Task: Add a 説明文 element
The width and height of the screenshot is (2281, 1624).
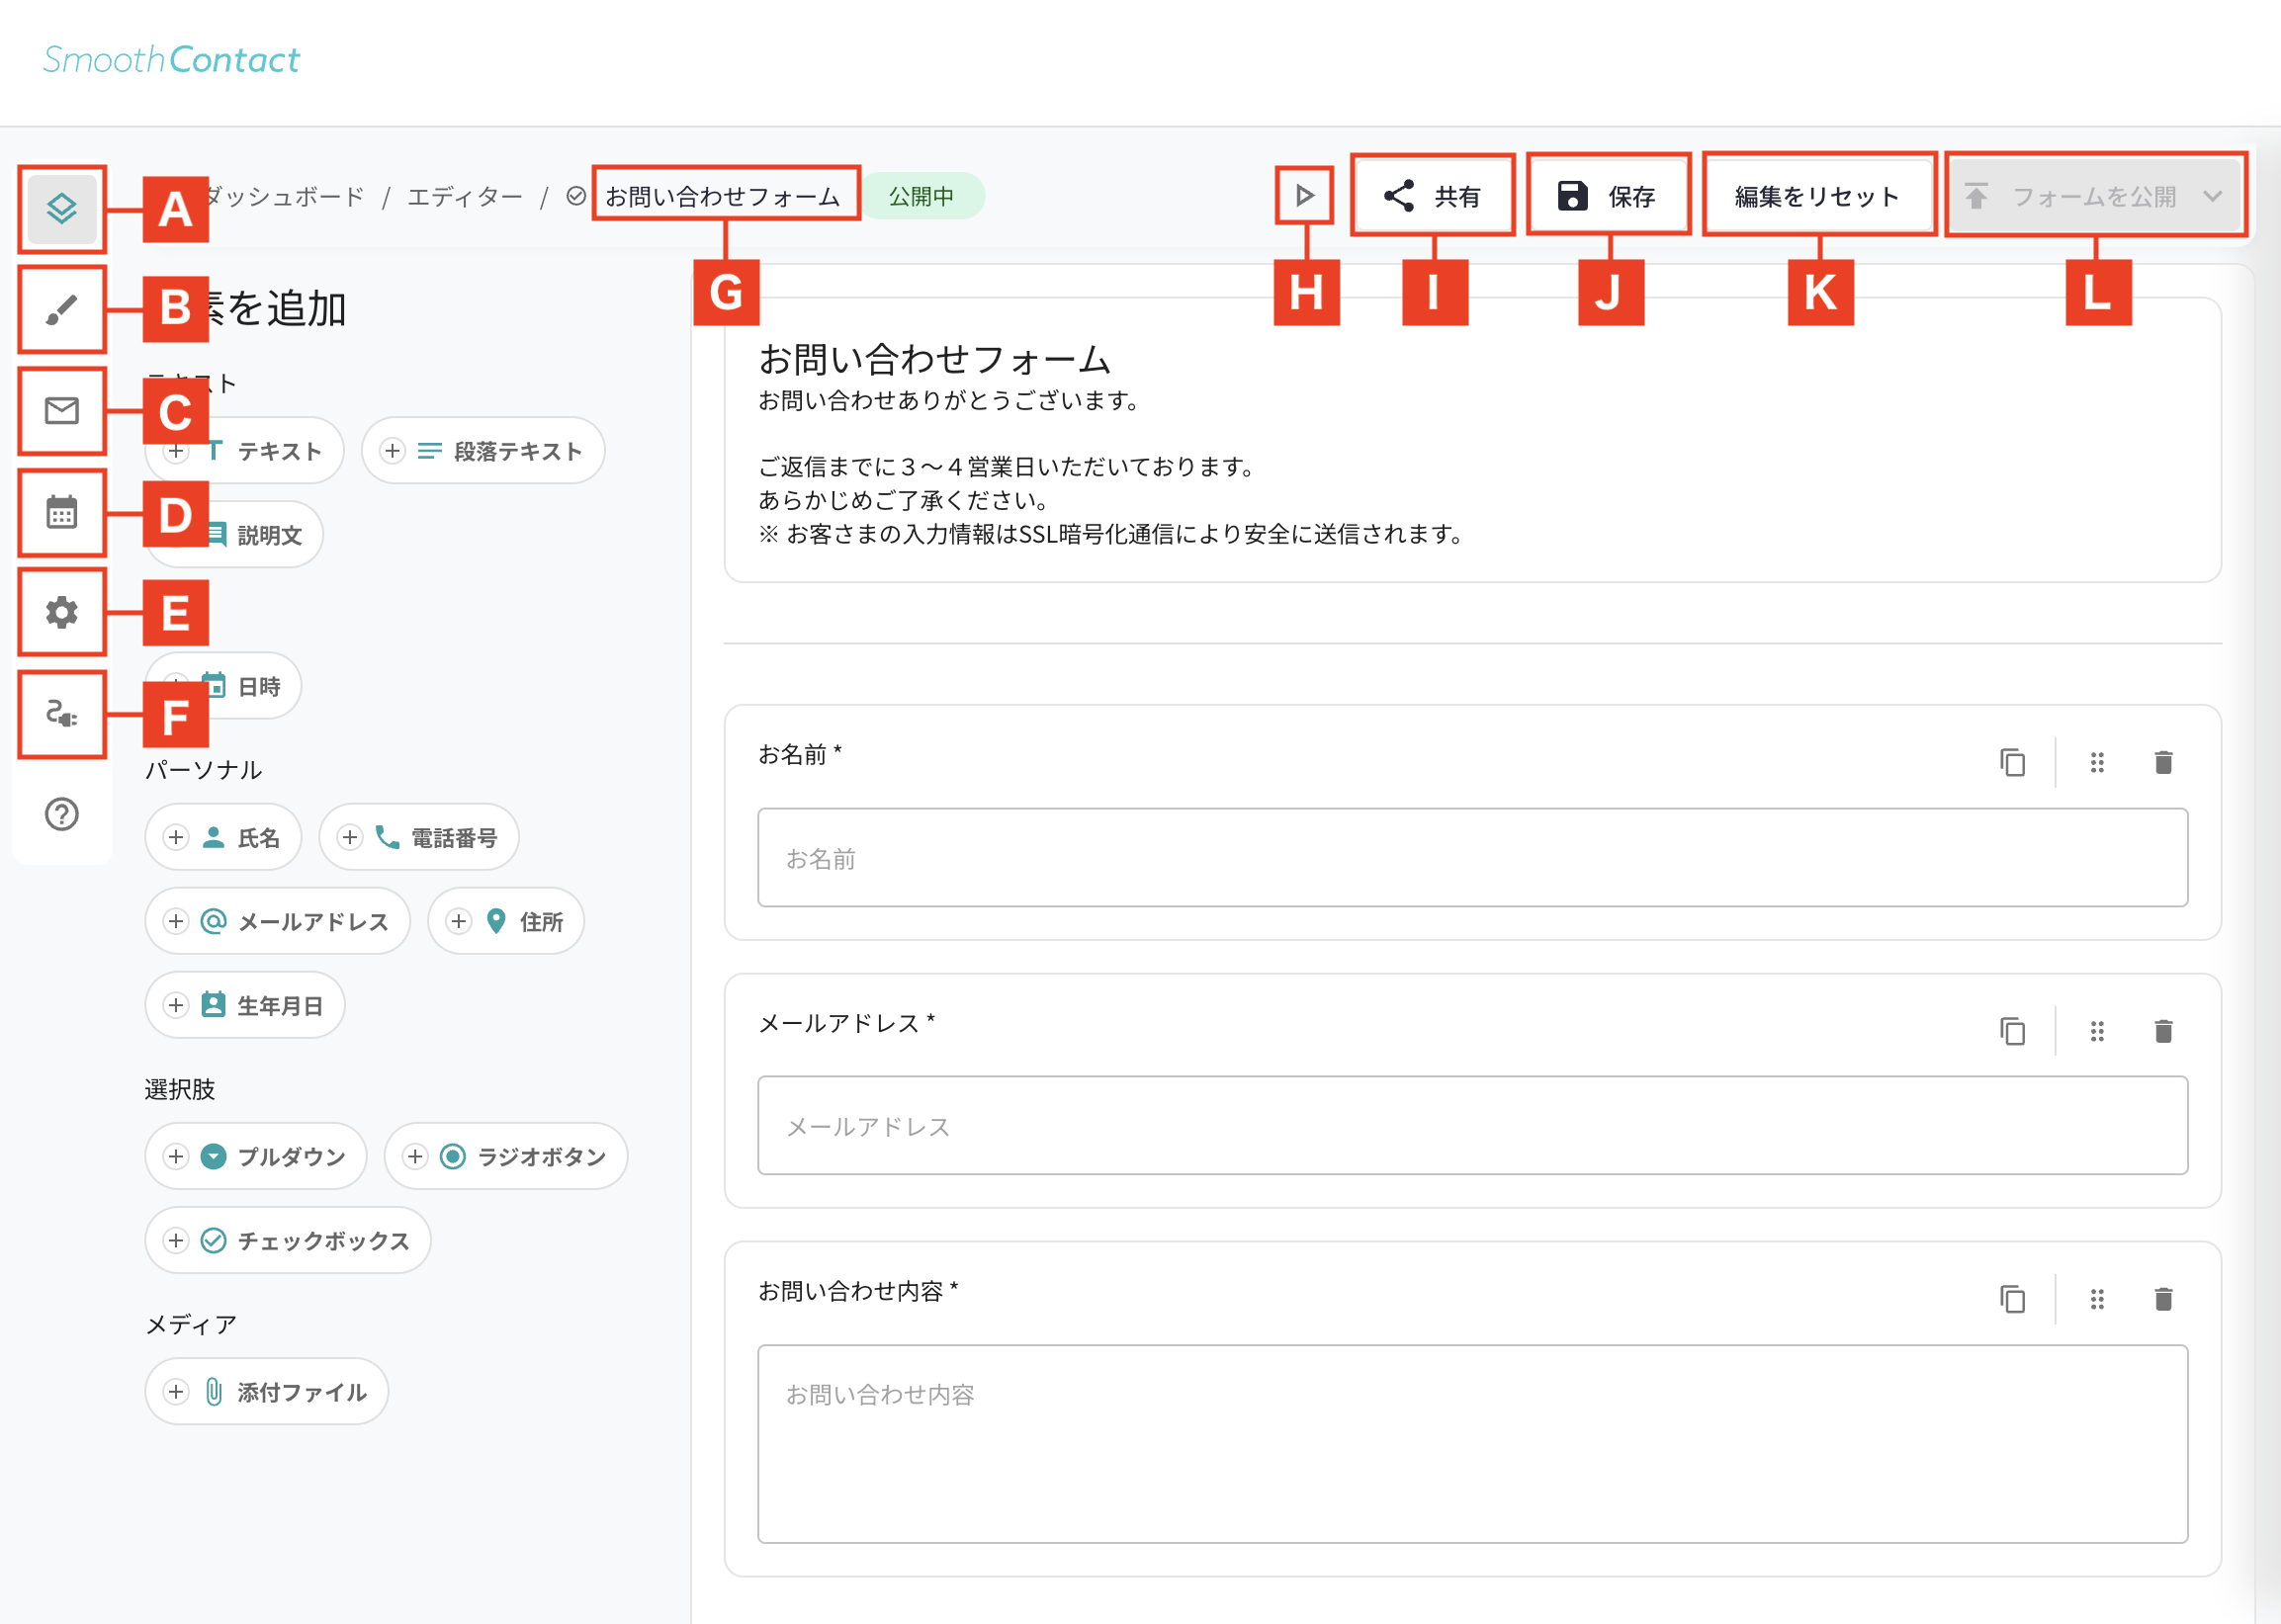Action: coord(235,535)
